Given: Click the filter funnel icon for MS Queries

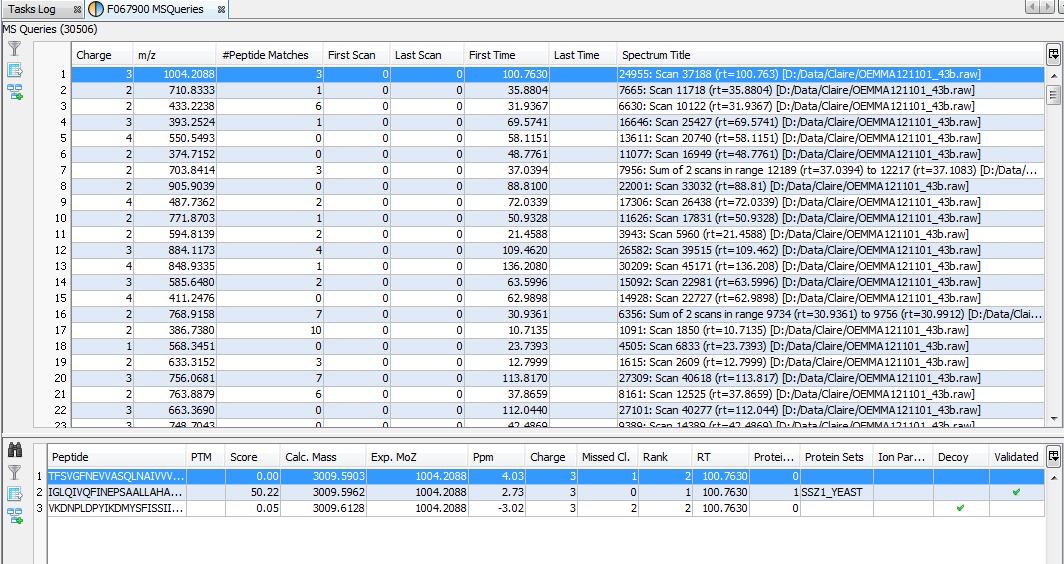Looking at the screenshot, I should [x=15, y=48].
